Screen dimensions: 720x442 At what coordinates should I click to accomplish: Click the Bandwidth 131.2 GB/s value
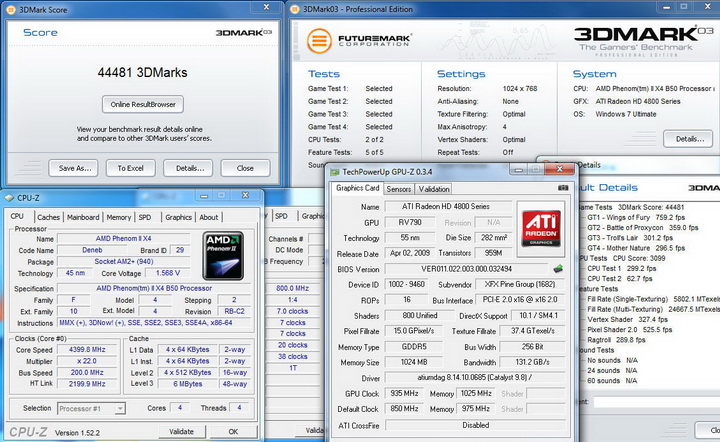[x=532, y=362]
